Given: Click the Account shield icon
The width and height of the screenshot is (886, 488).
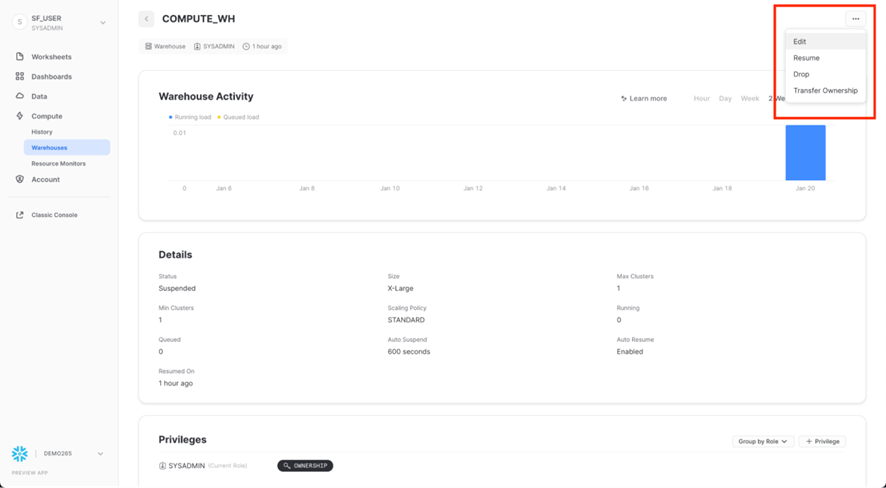Looking at the screenshot, I should 20,180.
